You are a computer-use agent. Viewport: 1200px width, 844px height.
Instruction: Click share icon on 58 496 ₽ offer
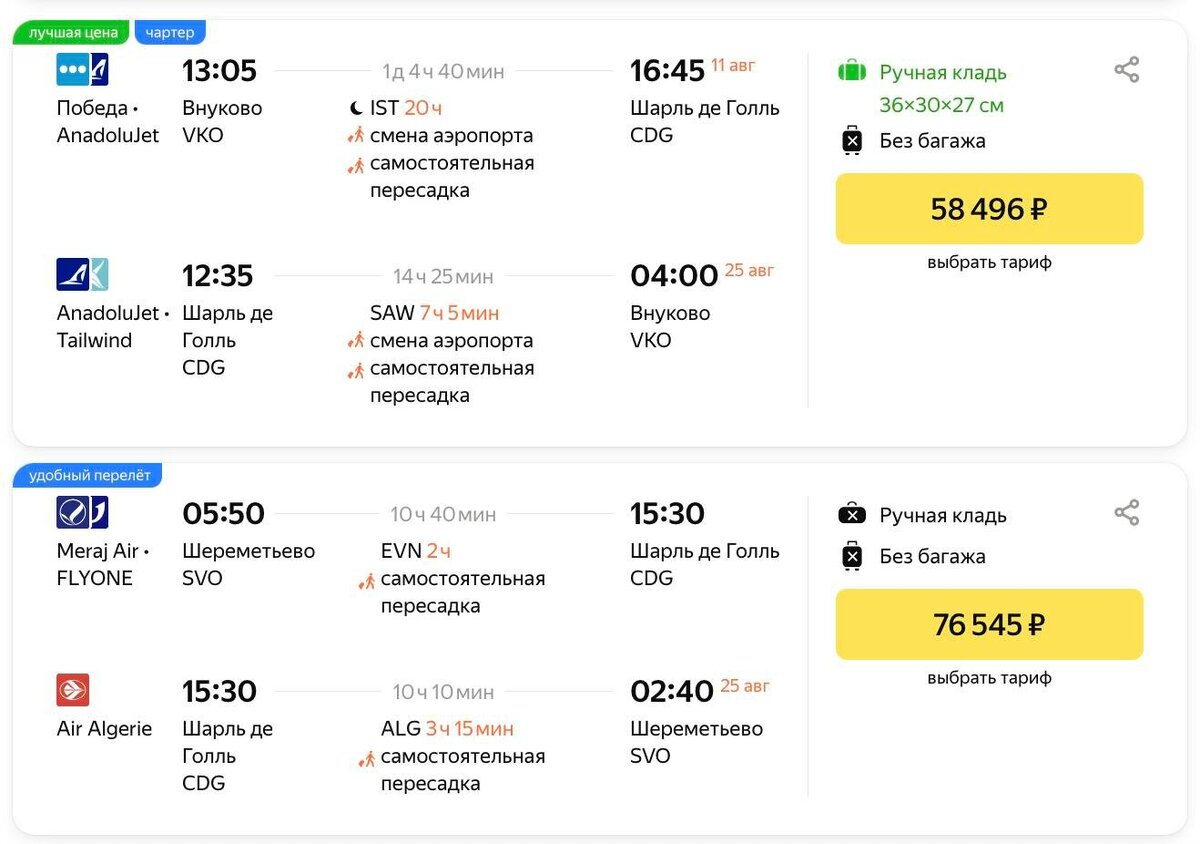1126,70
